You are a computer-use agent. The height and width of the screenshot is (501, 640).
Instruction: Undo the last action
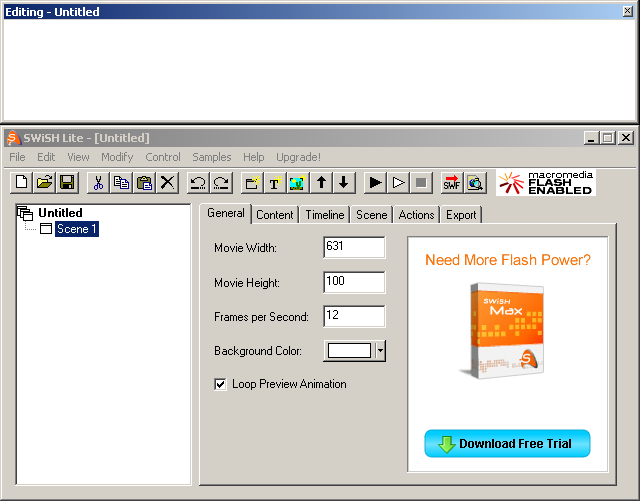[x=198, y=182]
